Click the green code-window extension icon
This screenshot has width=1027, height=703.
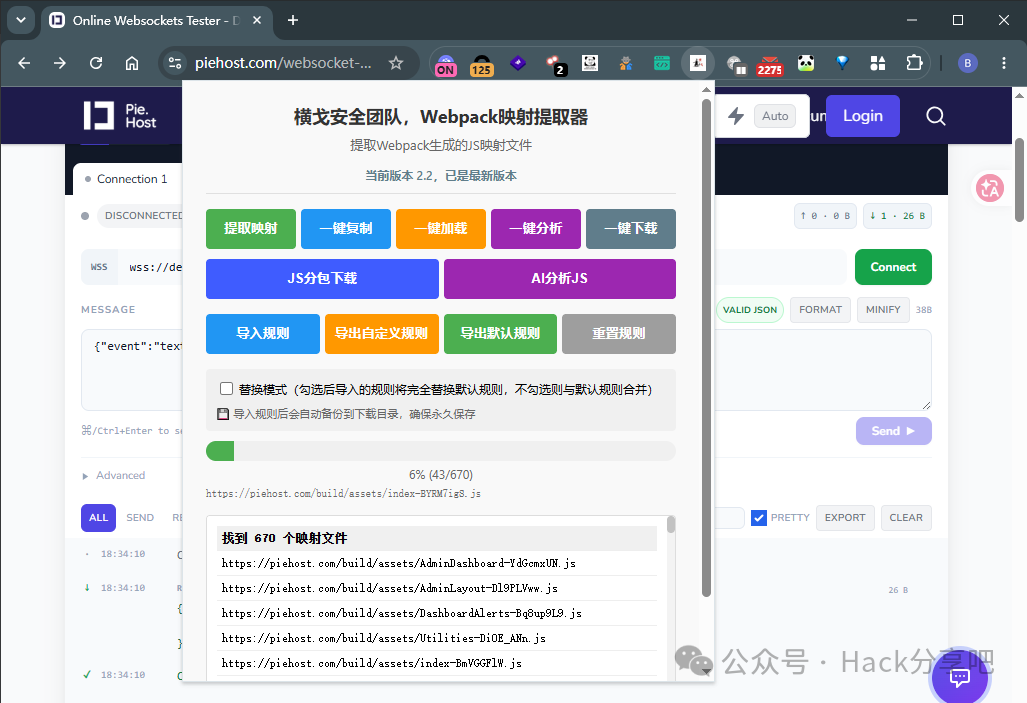(662, 63)
